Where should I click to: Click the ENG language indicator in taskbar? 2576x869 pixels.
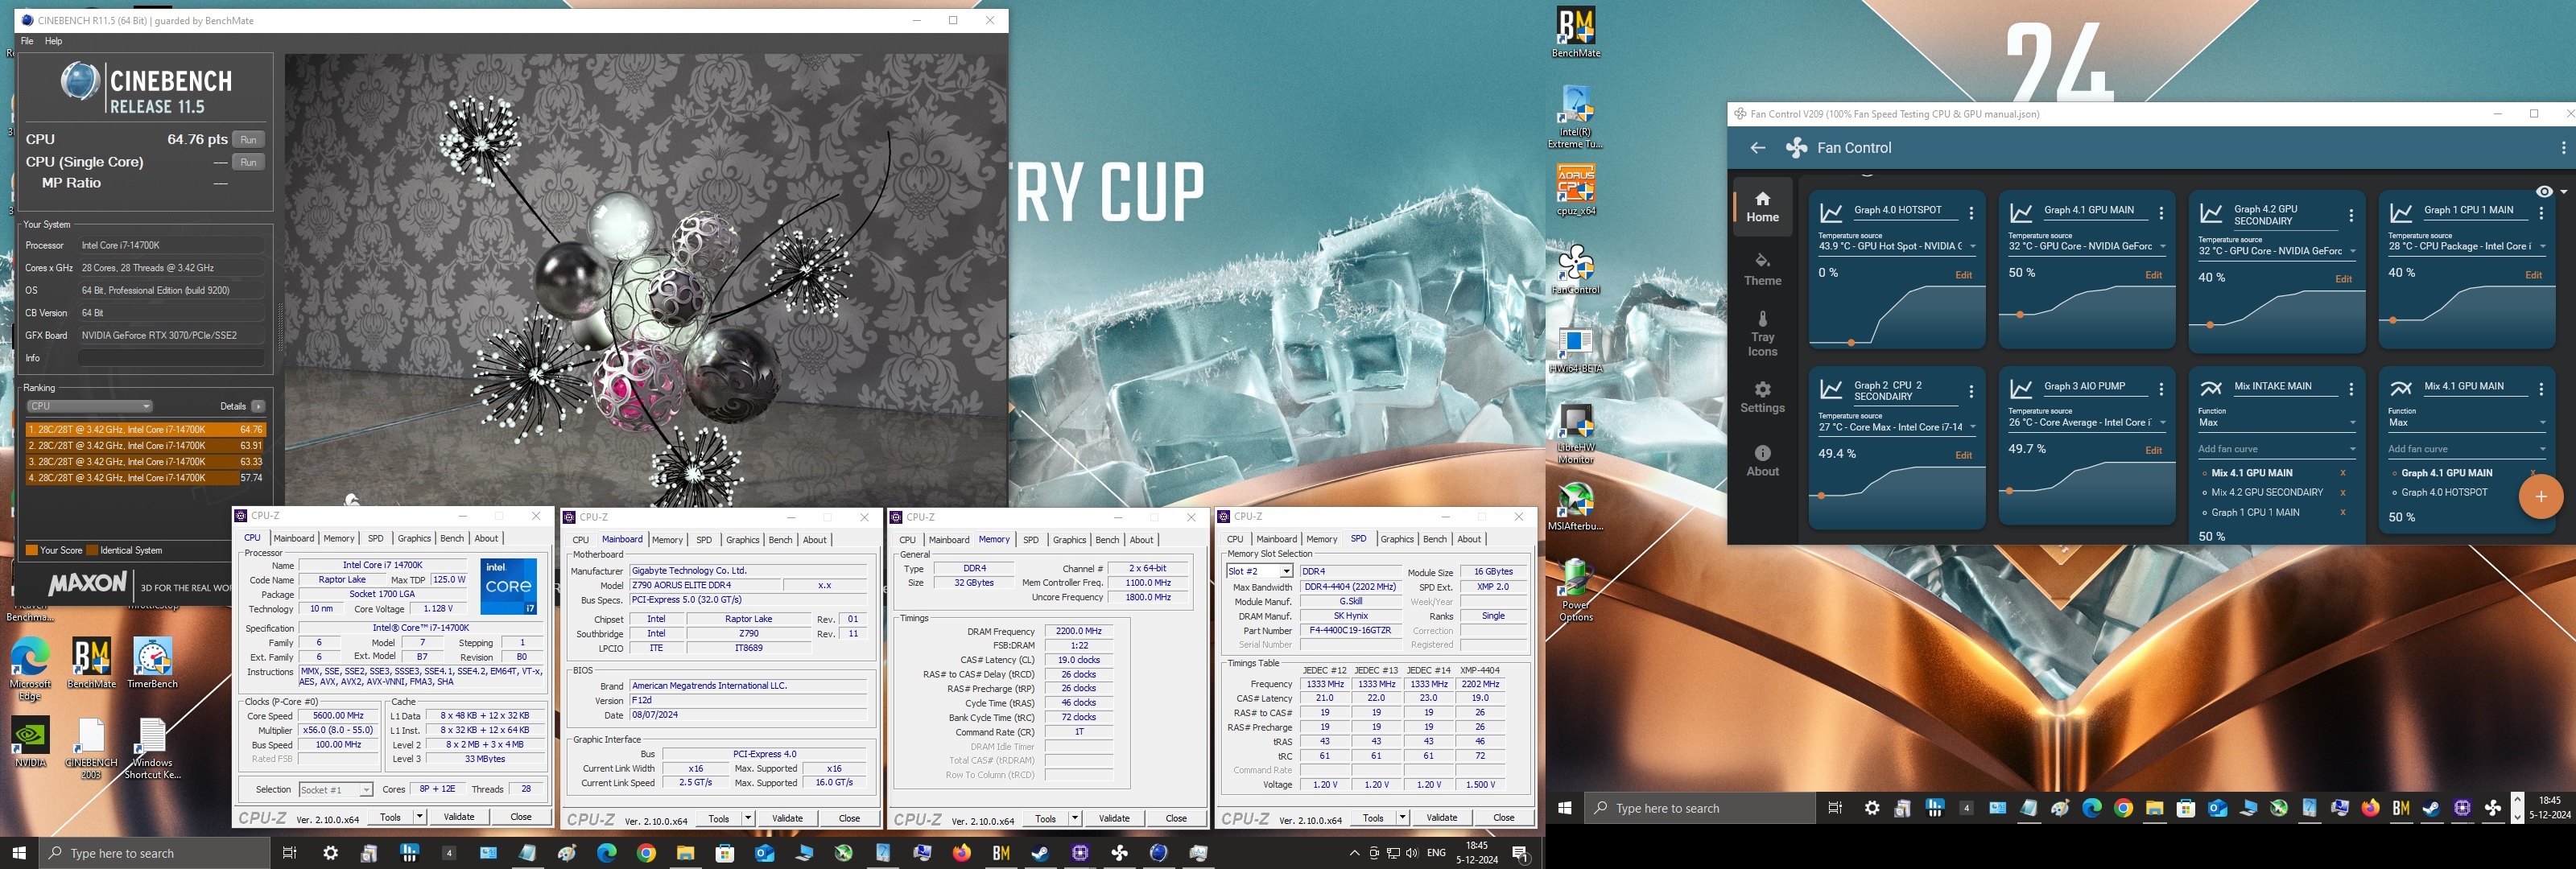coord(1436,853)
